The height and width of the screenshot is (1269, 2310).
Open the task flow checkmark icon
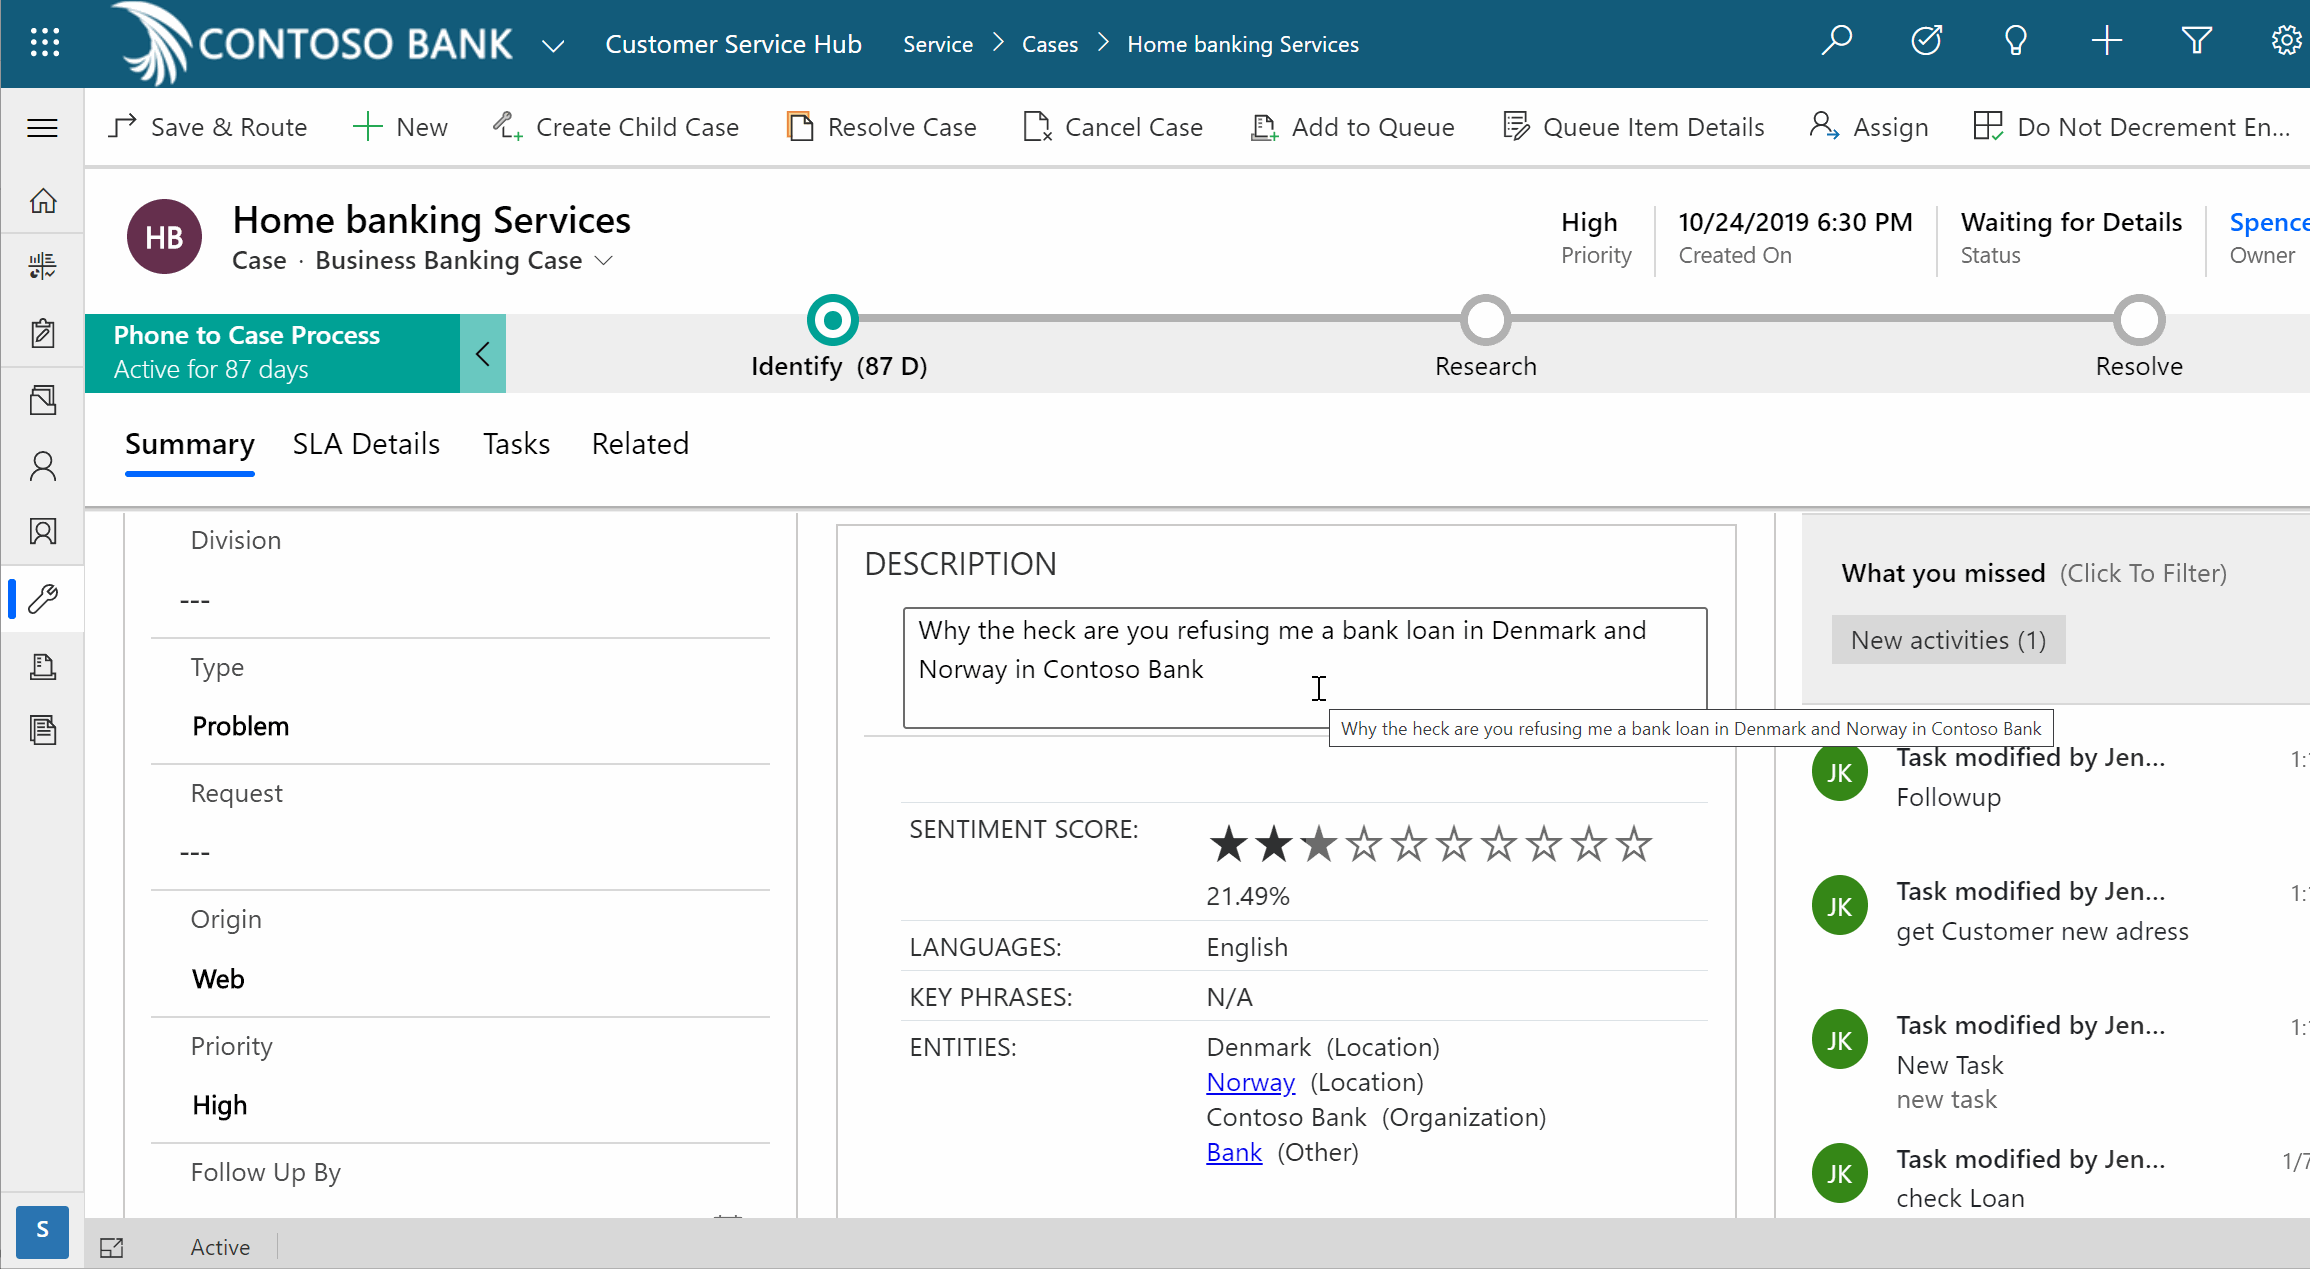coord(1926,42)
